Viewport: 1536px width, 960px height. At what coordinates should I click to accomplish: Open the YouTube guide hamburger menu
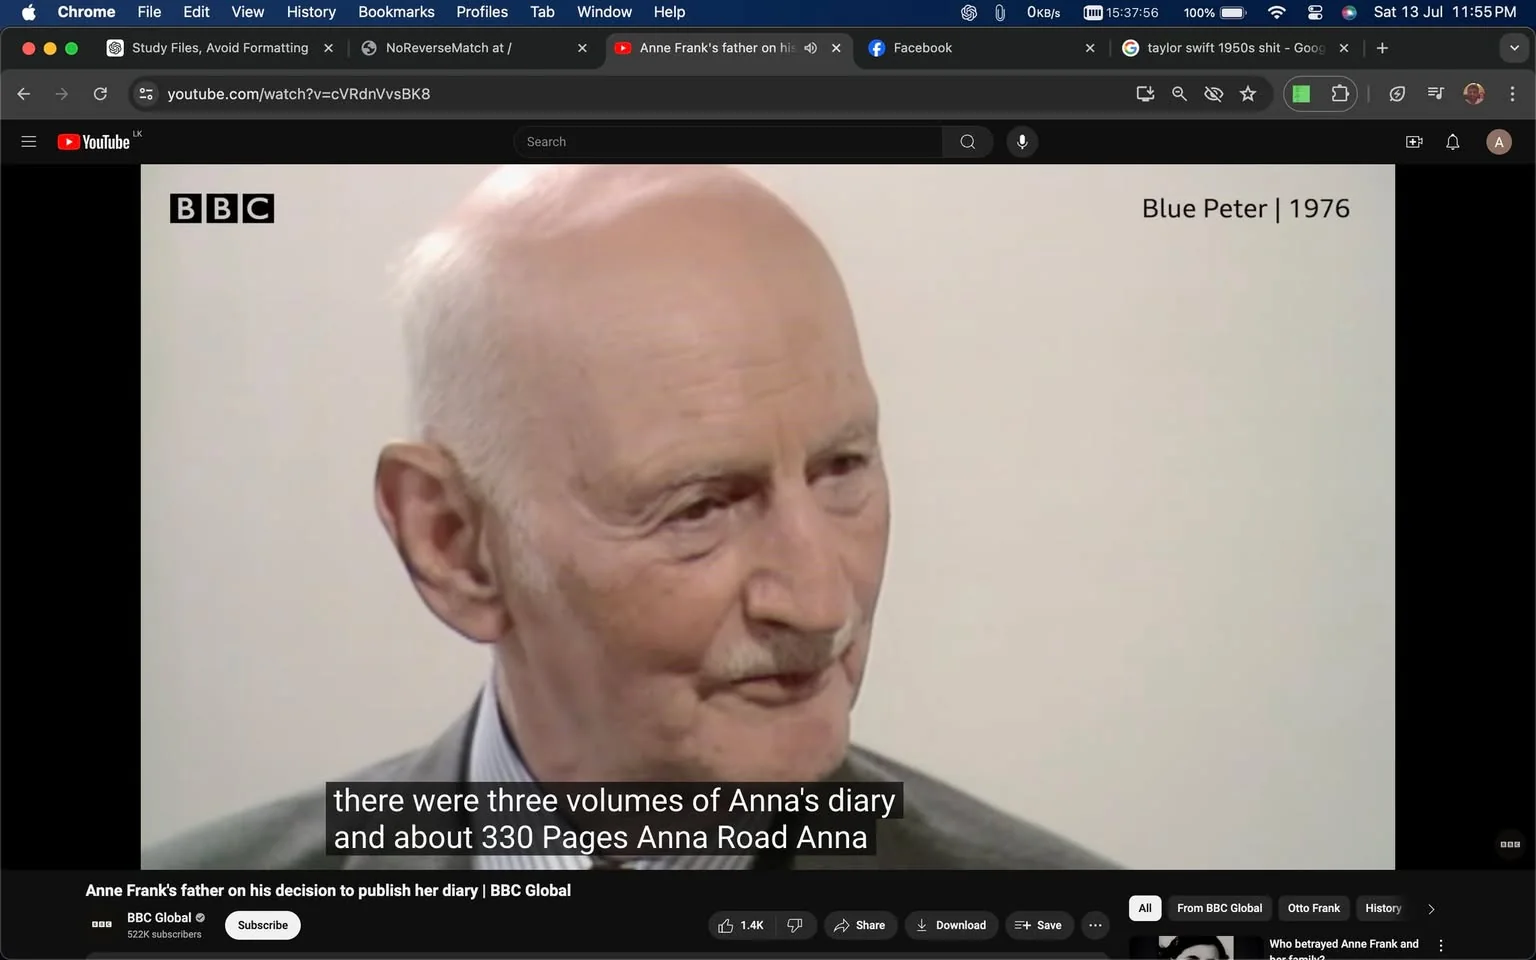point(29,142)
